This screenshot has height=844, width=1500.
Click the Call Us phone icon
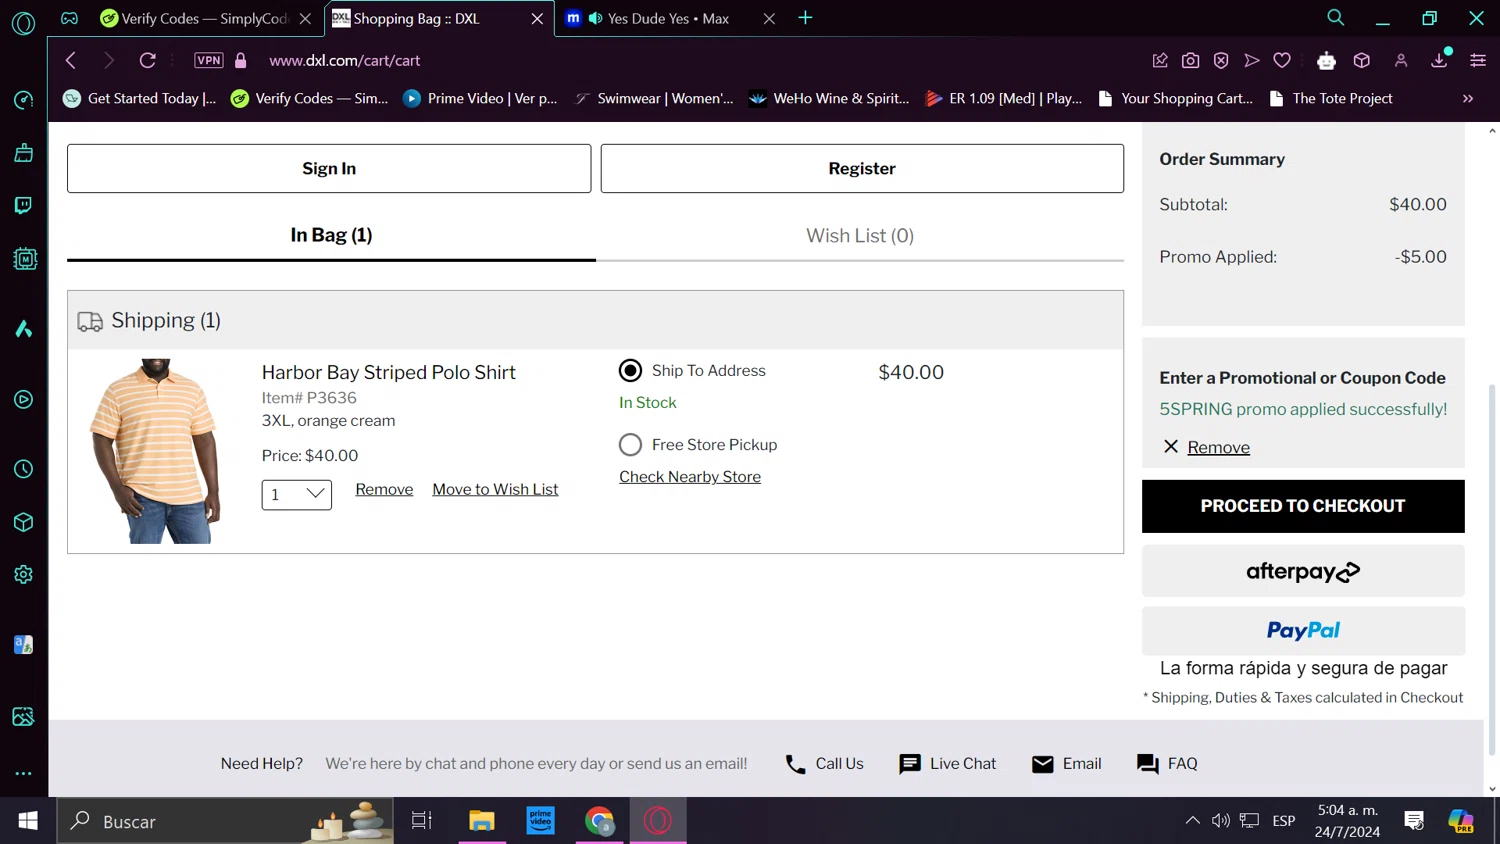tap(795, 764)
